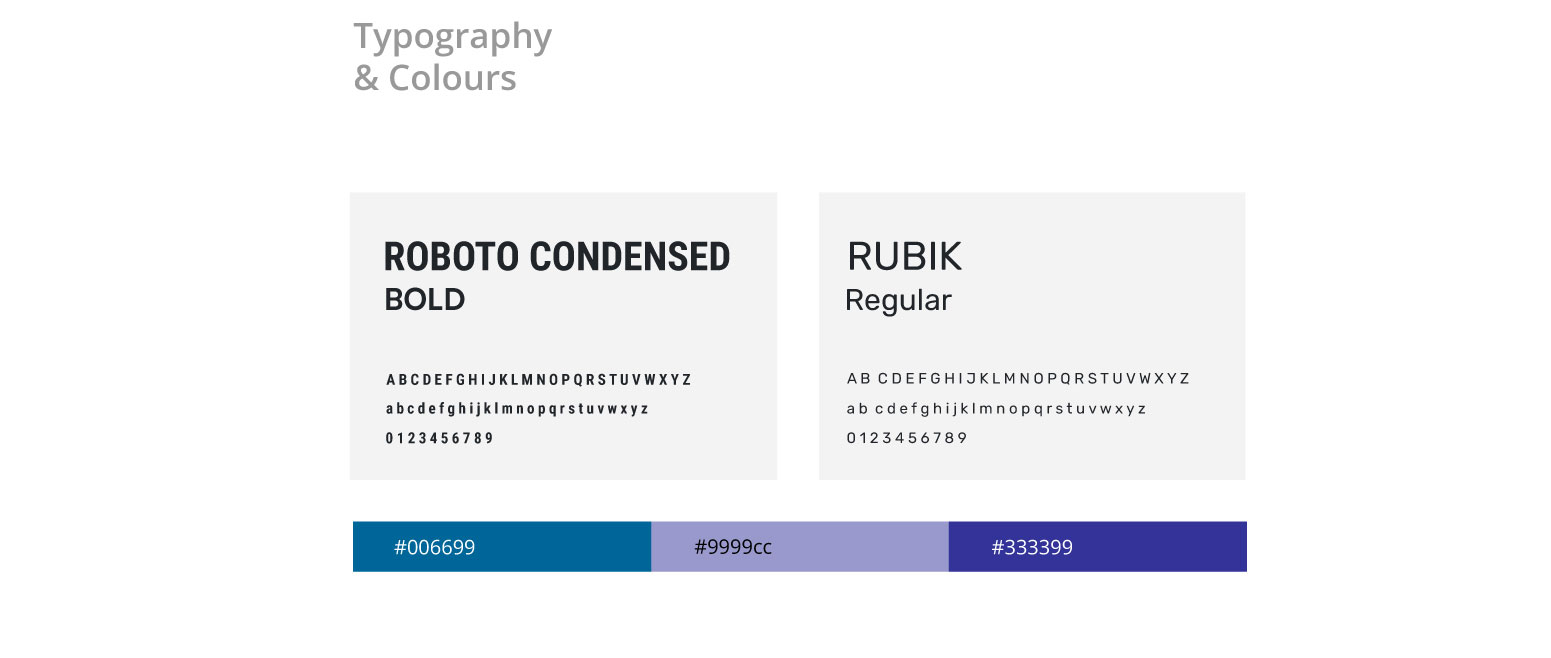The width and height of the screenshot is (1551, 658).
Task: Click the BOLD weight label
Action: (x=425, y=300)
